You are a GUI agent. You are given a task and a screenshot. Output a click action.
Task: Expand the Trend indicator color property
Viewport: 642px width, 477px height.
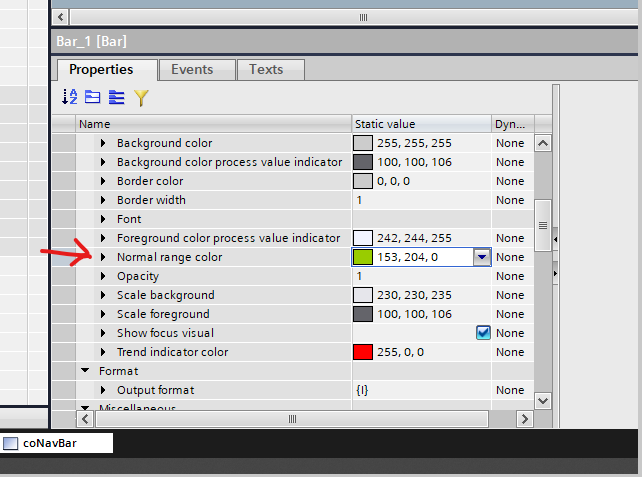click(103, 352)
